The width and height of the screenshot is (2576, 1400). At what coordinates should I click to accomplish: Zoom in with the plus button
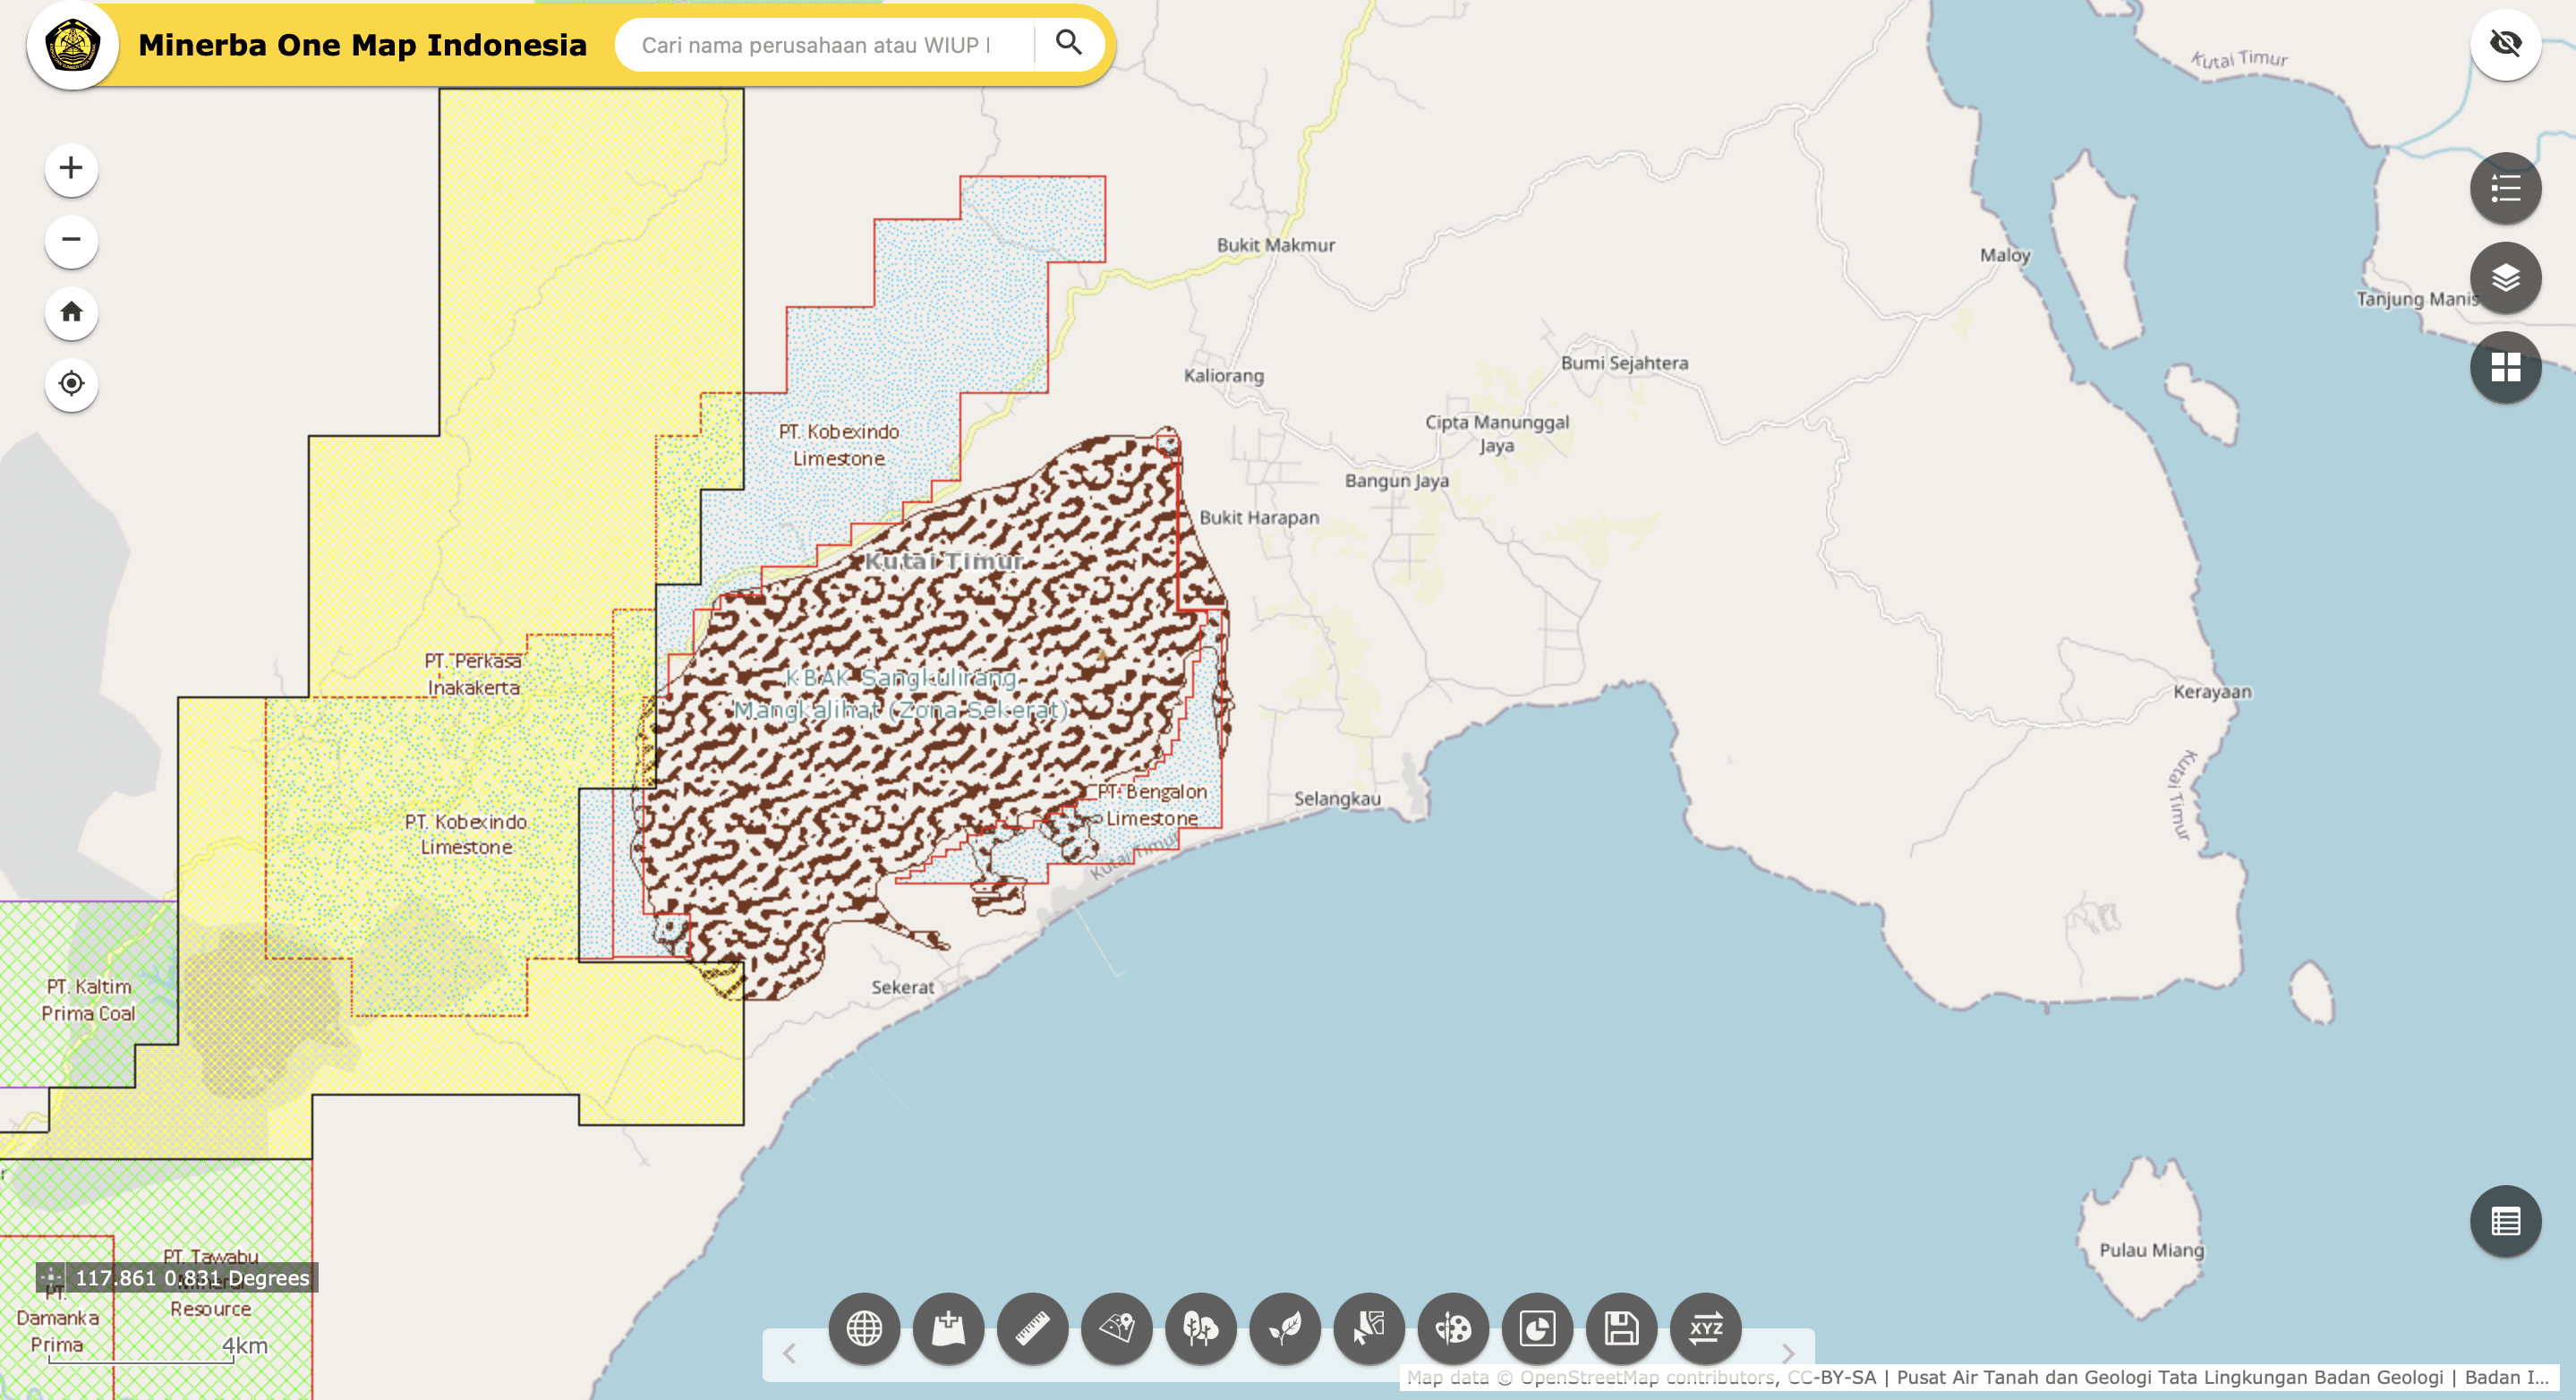[71, 167]
